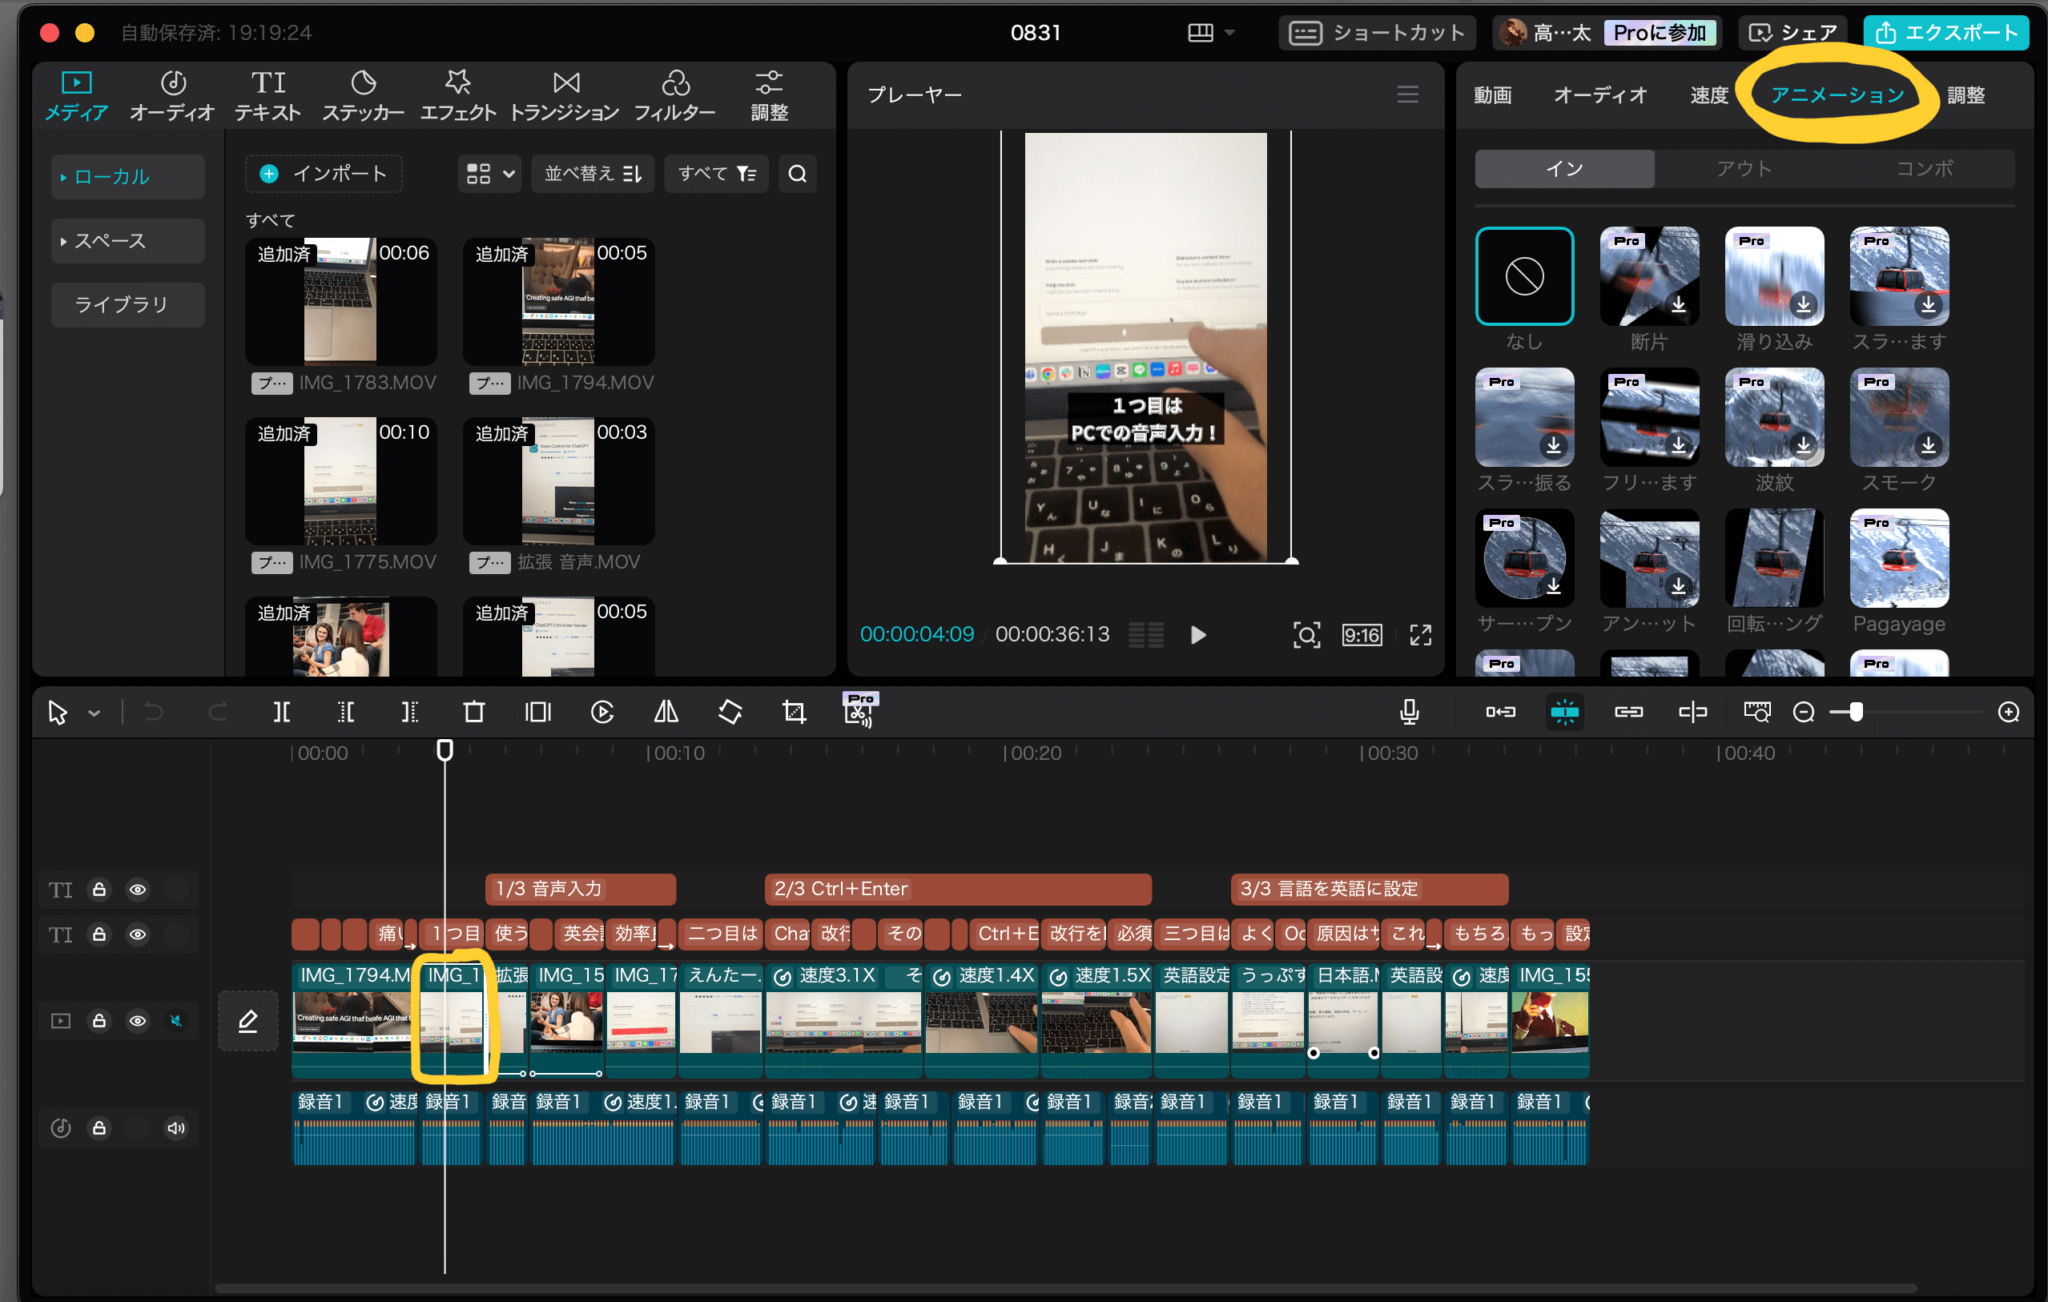The height and width of the screenshot is (1302, 2048).
Task: Mute the audio track speaker icon
Action: point(176,1128)
